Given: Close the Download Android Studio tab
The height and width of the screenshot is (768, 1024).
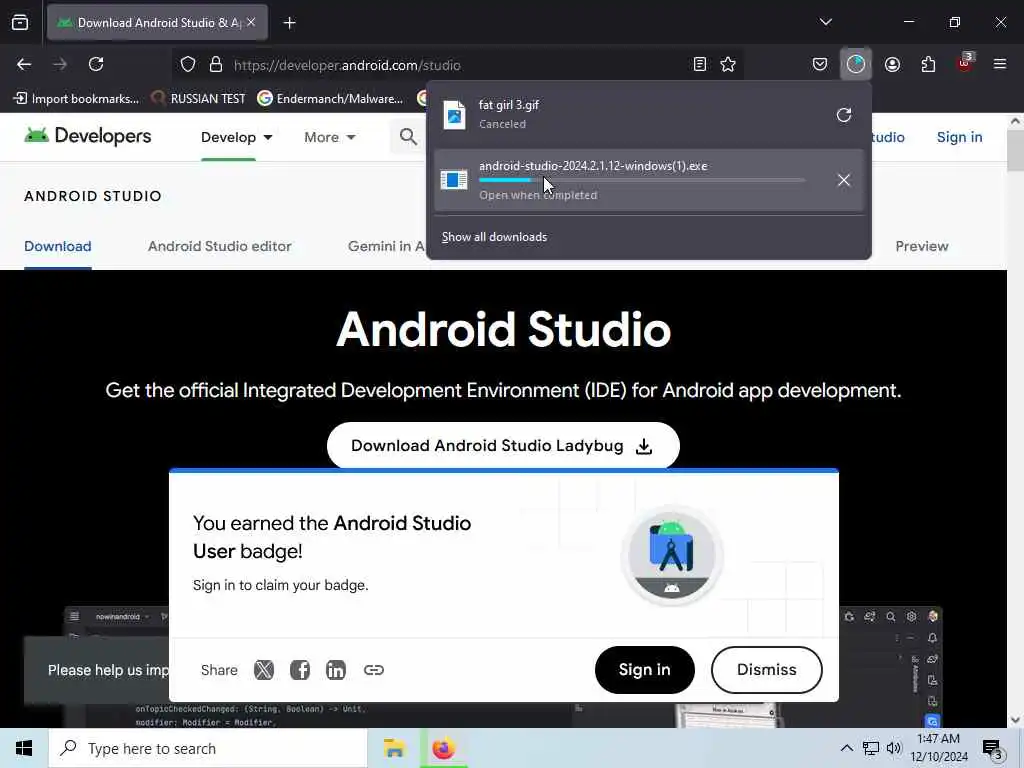Looking at the screenshot, I should [x=251, y=22].
